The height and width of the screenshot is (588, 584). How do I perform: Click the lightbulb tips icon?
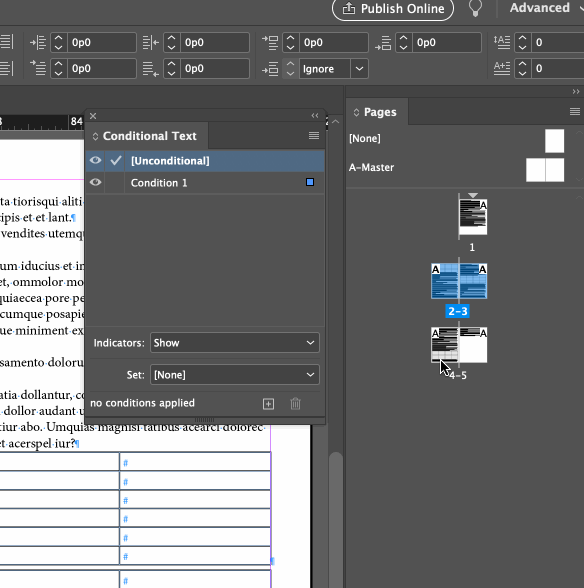[x=475, y=8]
